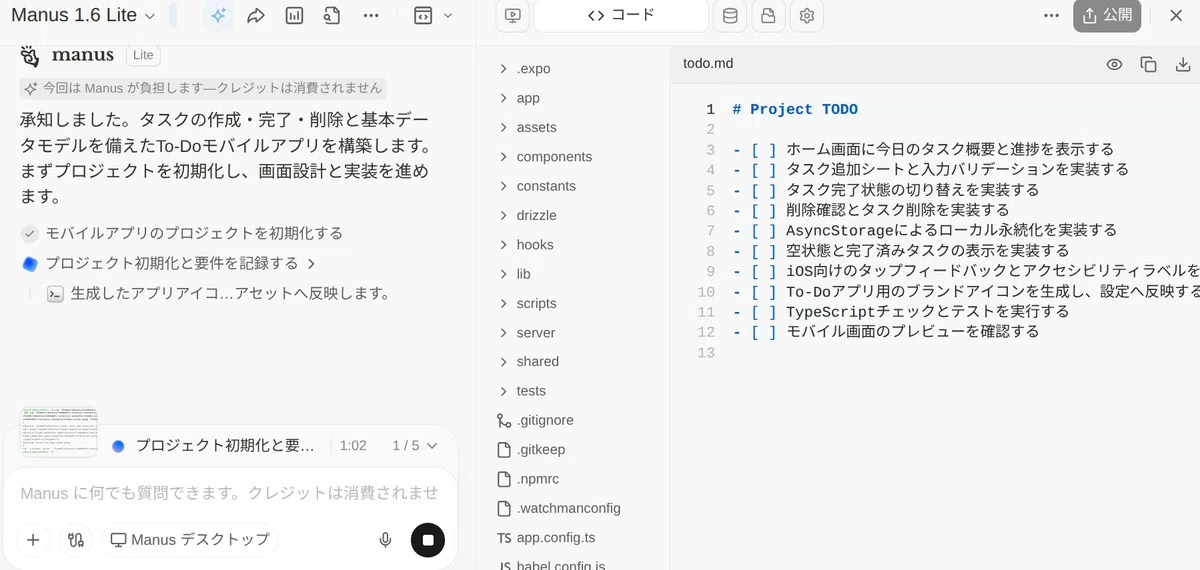Open the left toolbar three-dots menu

pyautogui.click(x=371, y=16)
